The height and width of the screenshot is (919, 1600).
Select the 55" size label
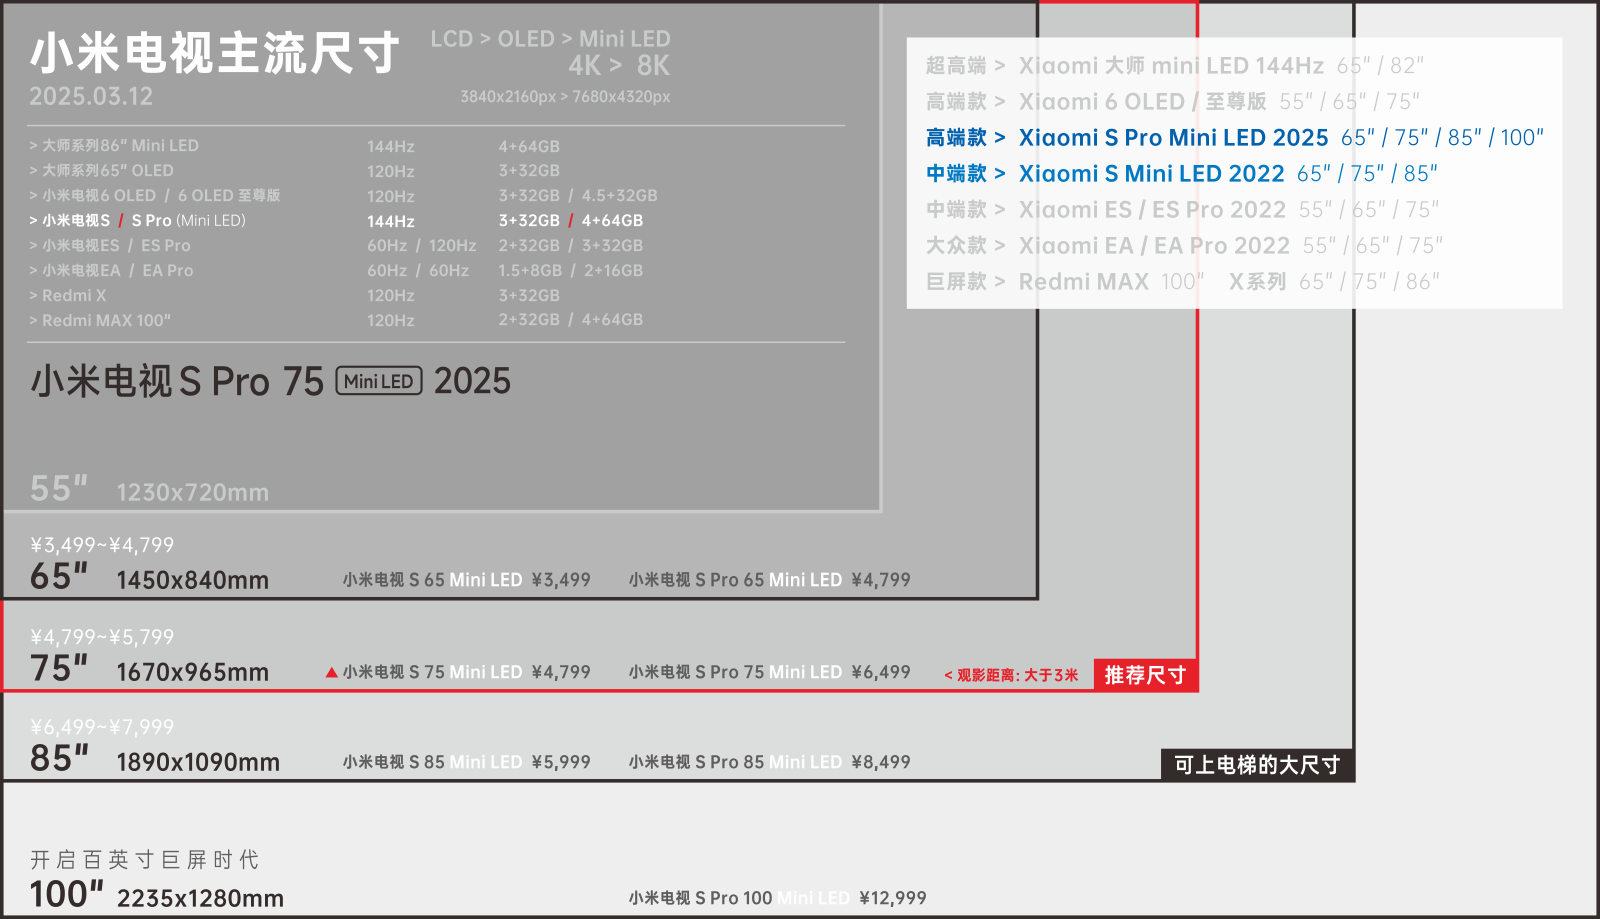click(59, 489)
